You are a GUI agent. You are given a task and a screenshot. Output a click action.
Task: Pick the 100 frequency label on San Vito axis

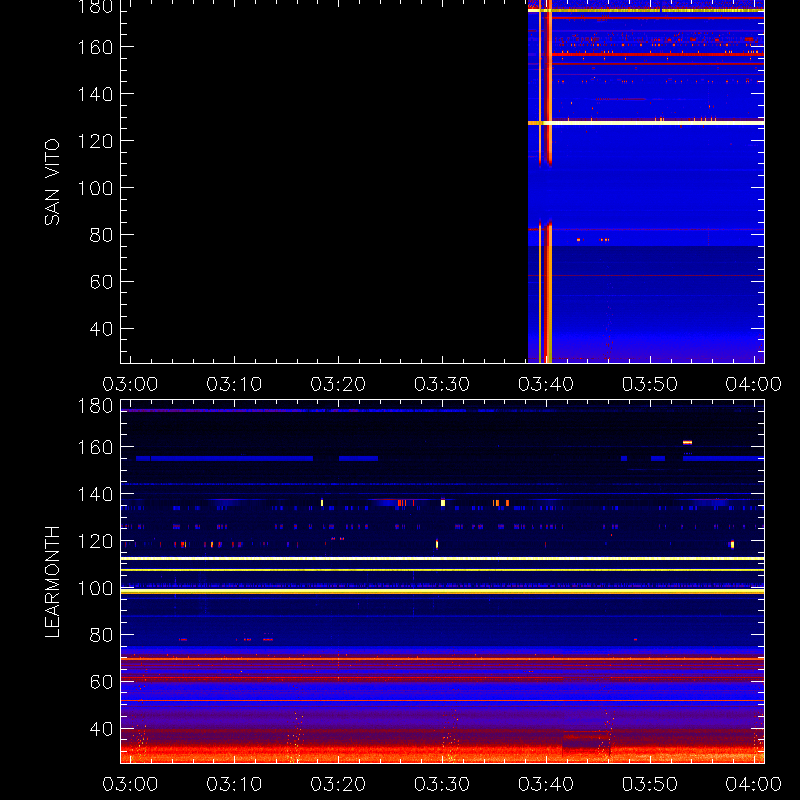click(95, 188)
